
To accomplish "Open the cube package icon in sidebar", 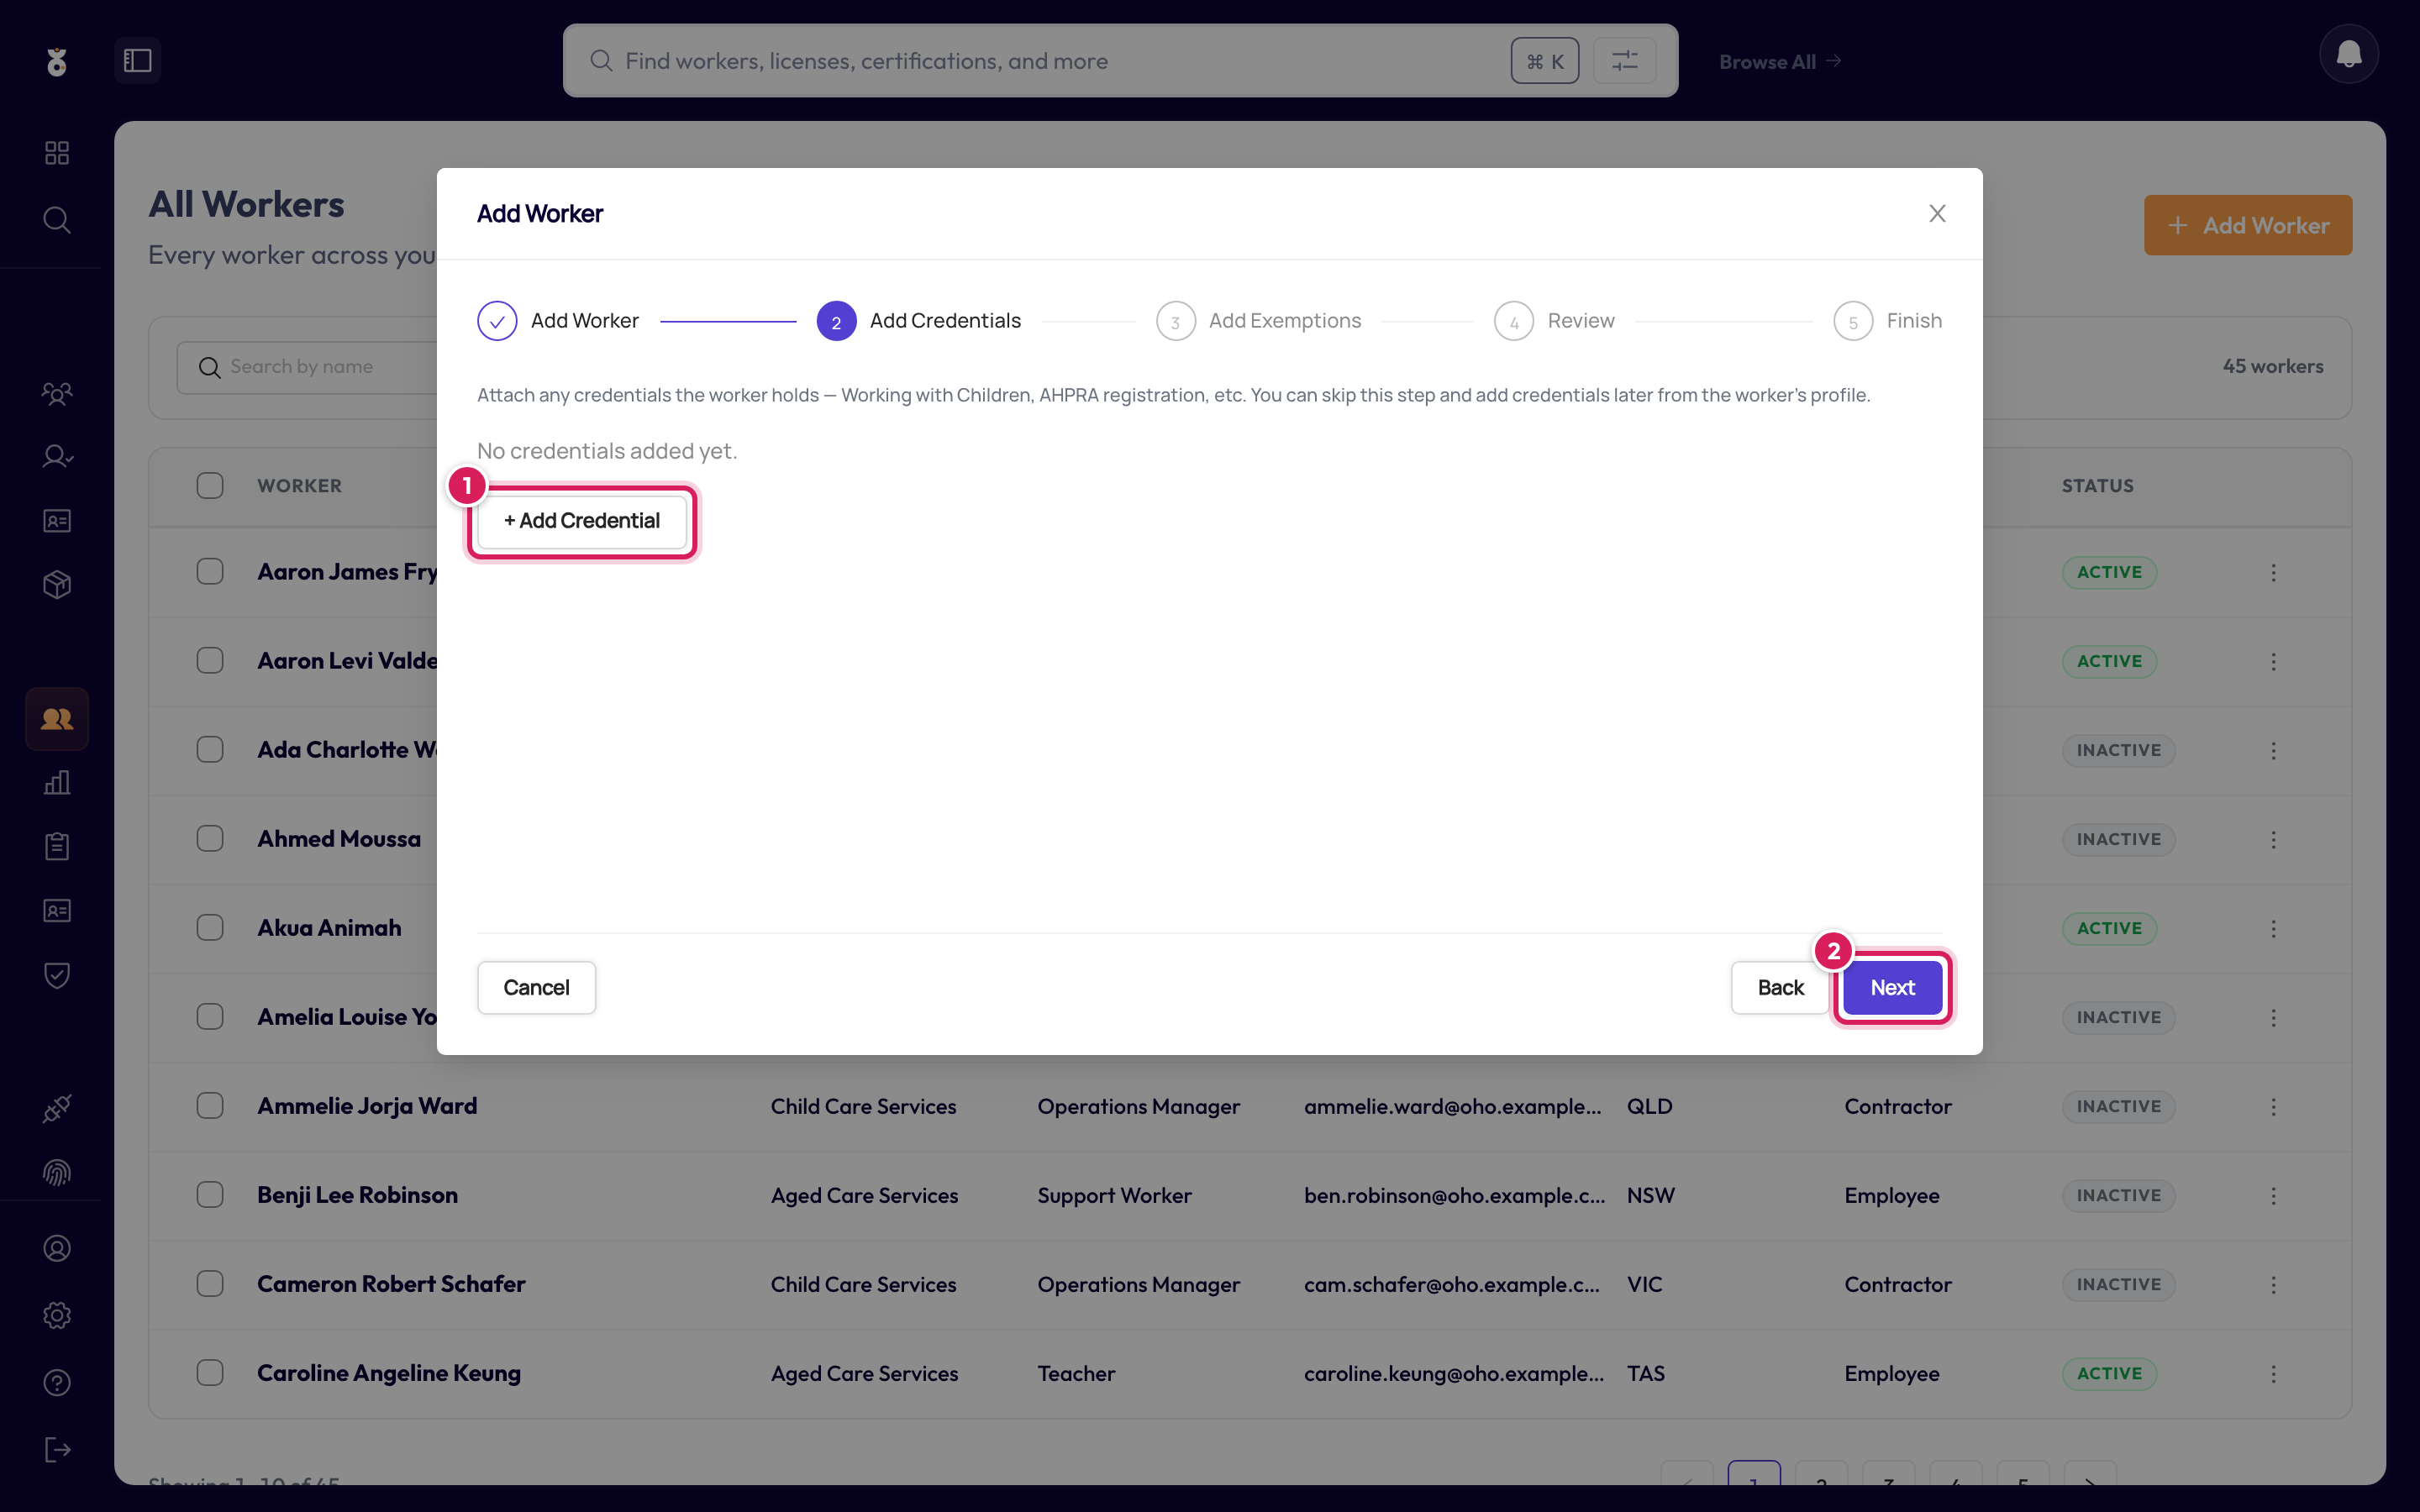I will (57, 584).
